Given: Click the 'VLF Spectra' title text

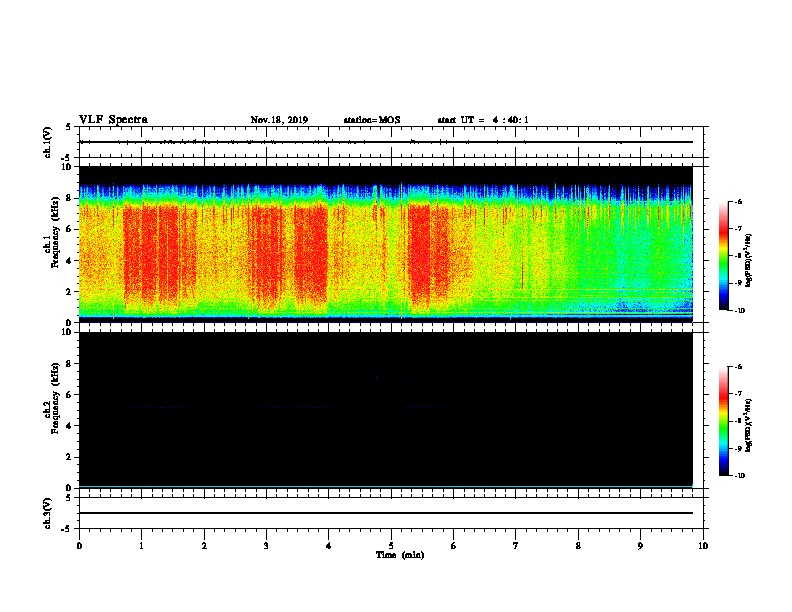Looking at the screenshot, I should pos(113,120).
